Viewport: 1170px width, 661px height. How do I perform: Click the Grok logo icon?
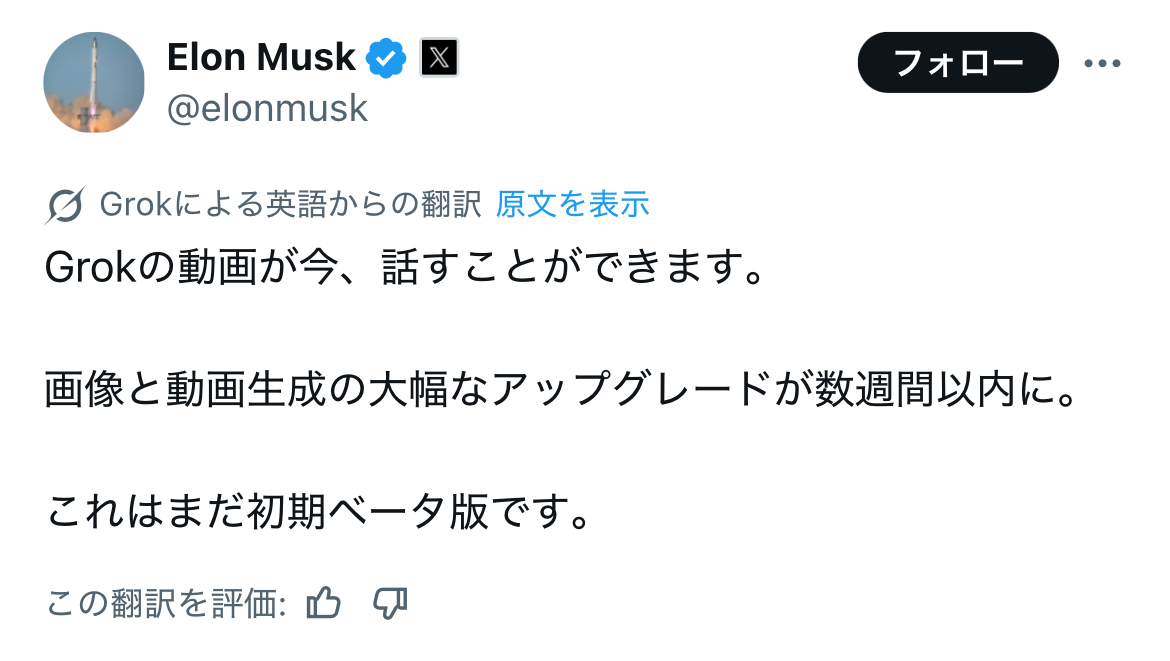click(x=65, y=205)
